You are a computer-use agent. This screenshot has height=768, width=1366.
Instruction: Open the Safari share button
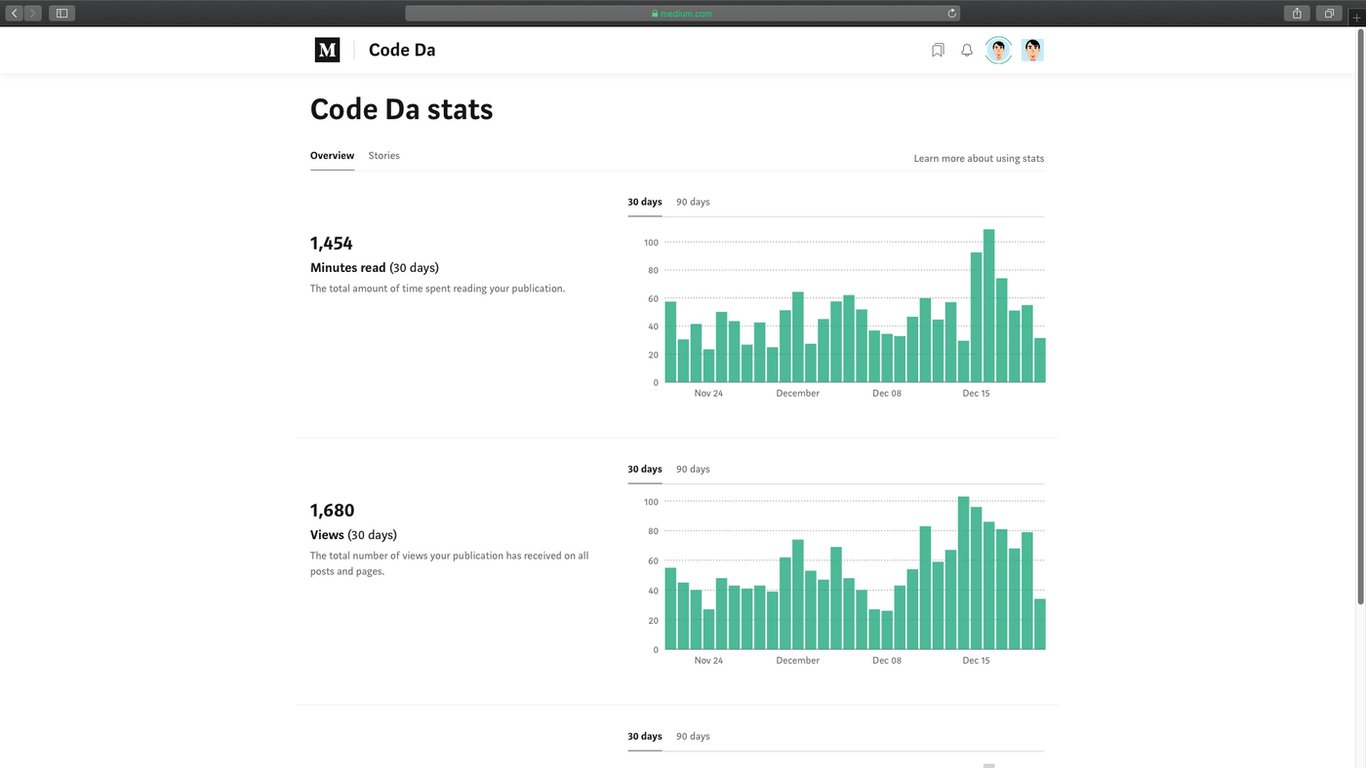coord(1297,13)
